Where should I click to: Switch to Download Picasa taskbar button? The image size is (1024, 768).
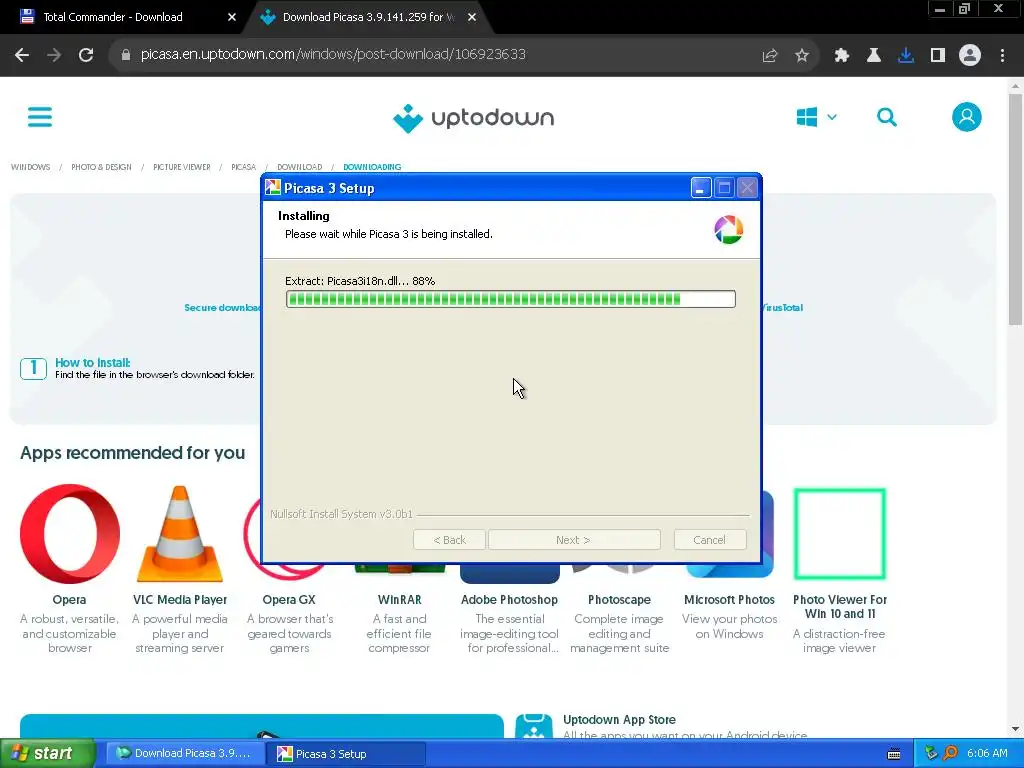click(x=185, y=754)
